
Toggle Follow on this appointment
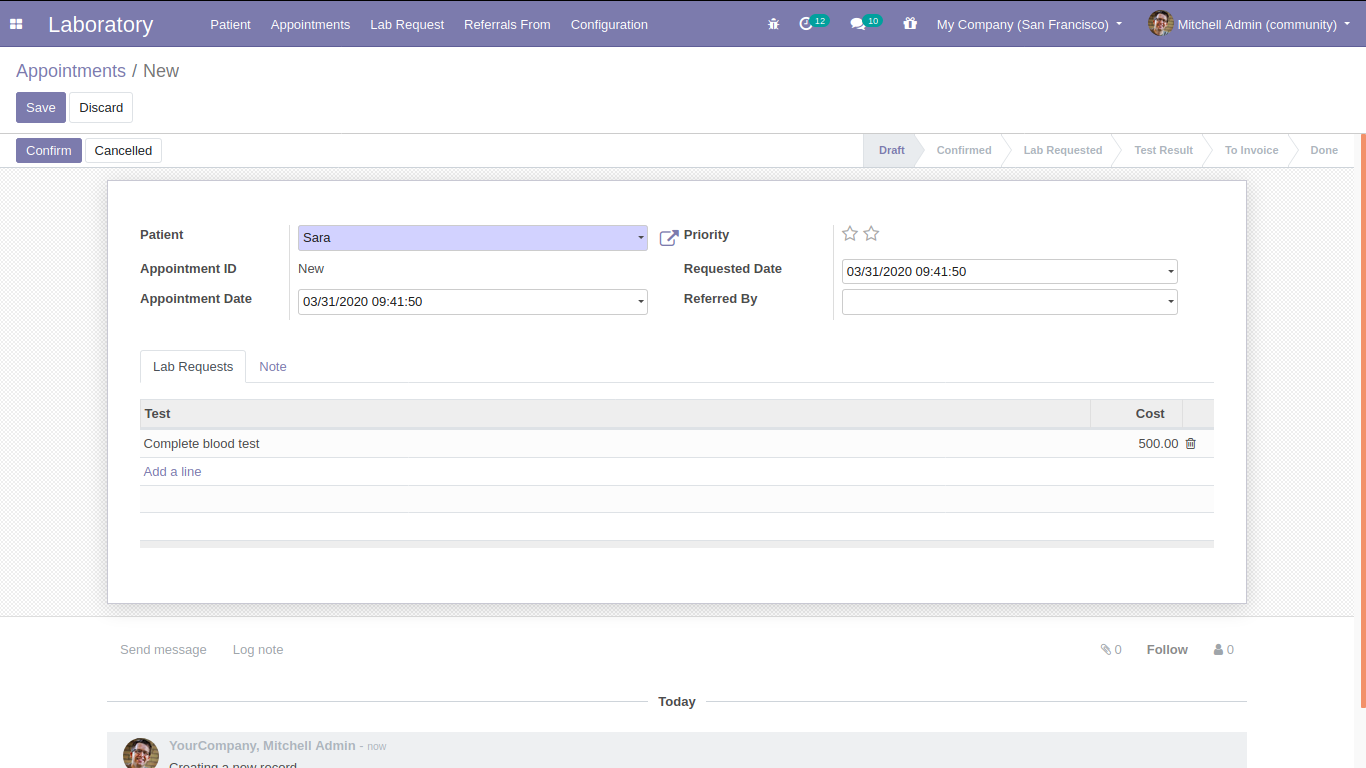pos(1167,650)
